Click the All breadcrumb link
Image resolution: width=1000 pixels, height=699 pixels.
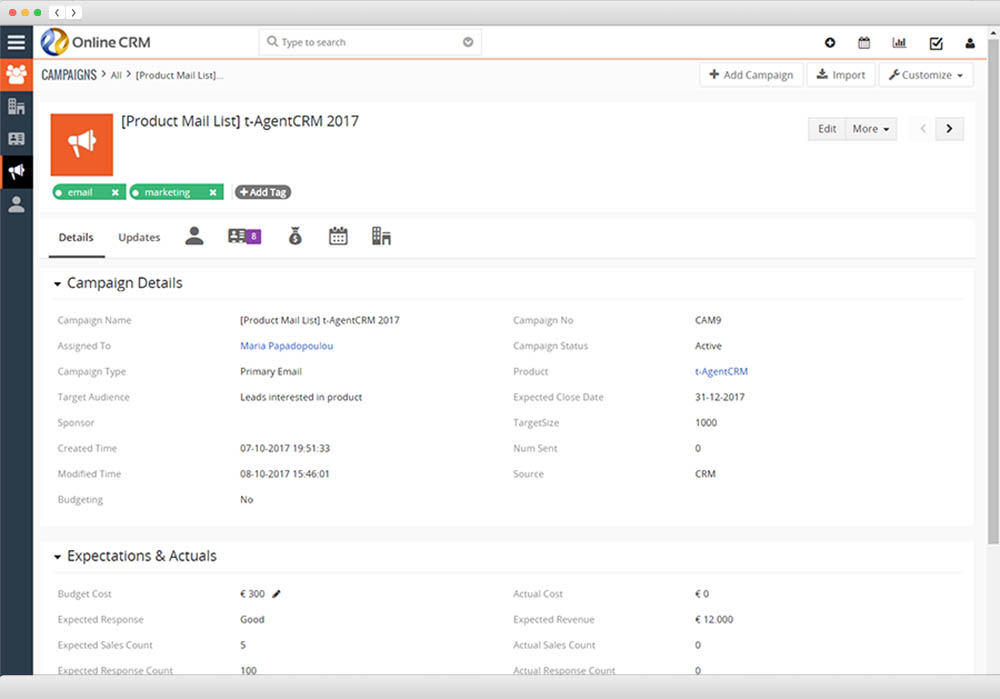click(116, 75)
